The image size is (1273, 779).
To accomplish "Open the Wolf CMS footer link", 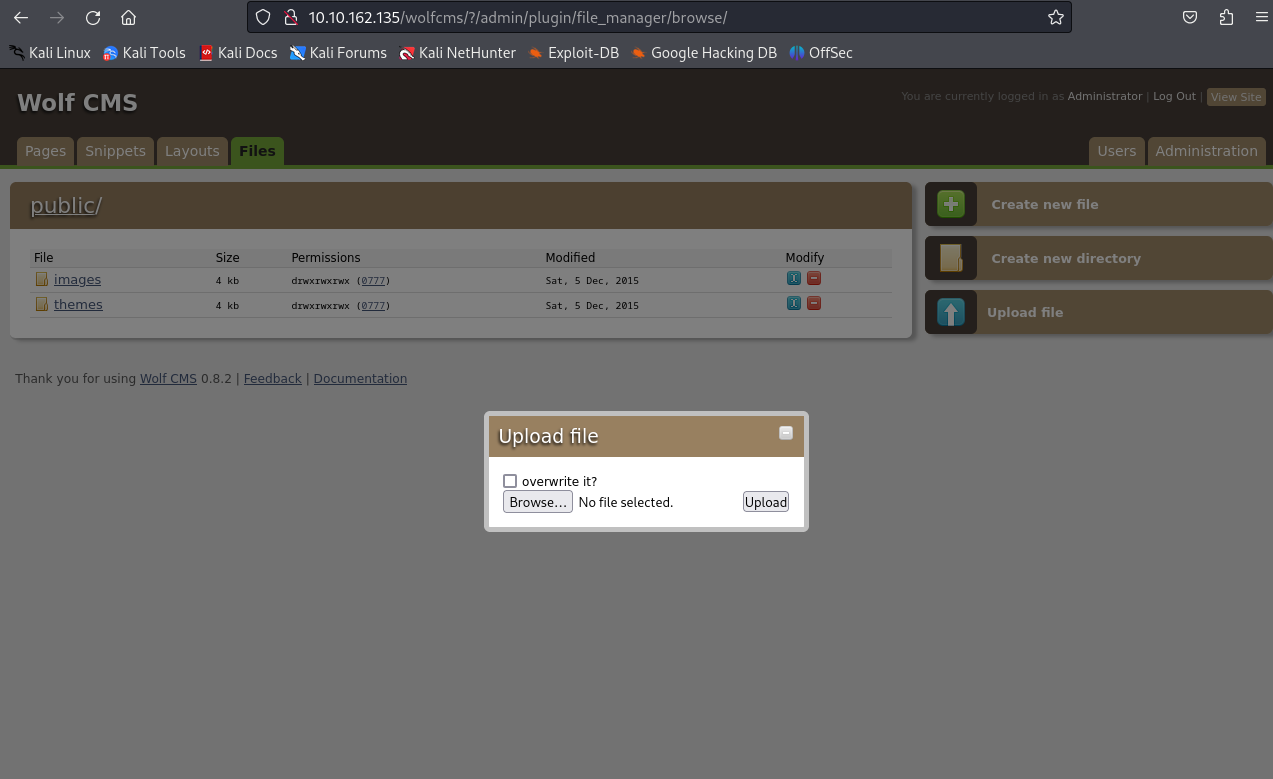I will [x=168, y=379].
